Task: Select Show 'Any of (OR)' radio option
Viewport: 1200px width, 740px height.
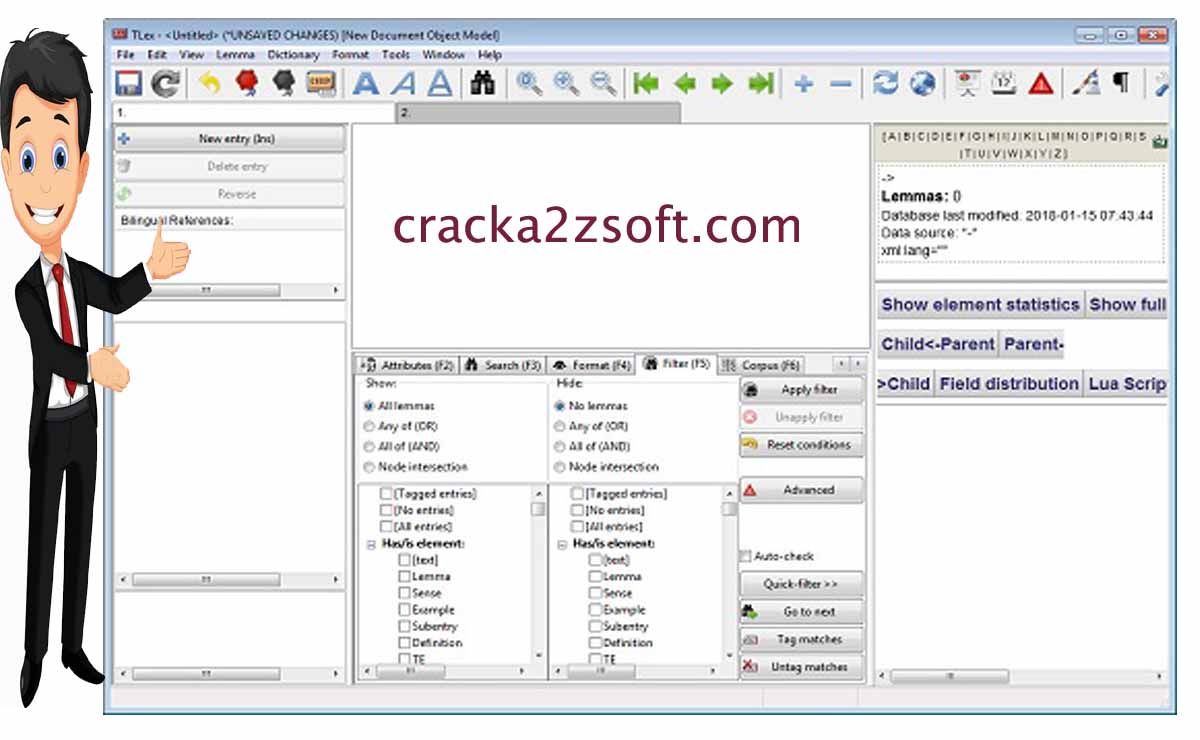Action: [x=369, y=426]
